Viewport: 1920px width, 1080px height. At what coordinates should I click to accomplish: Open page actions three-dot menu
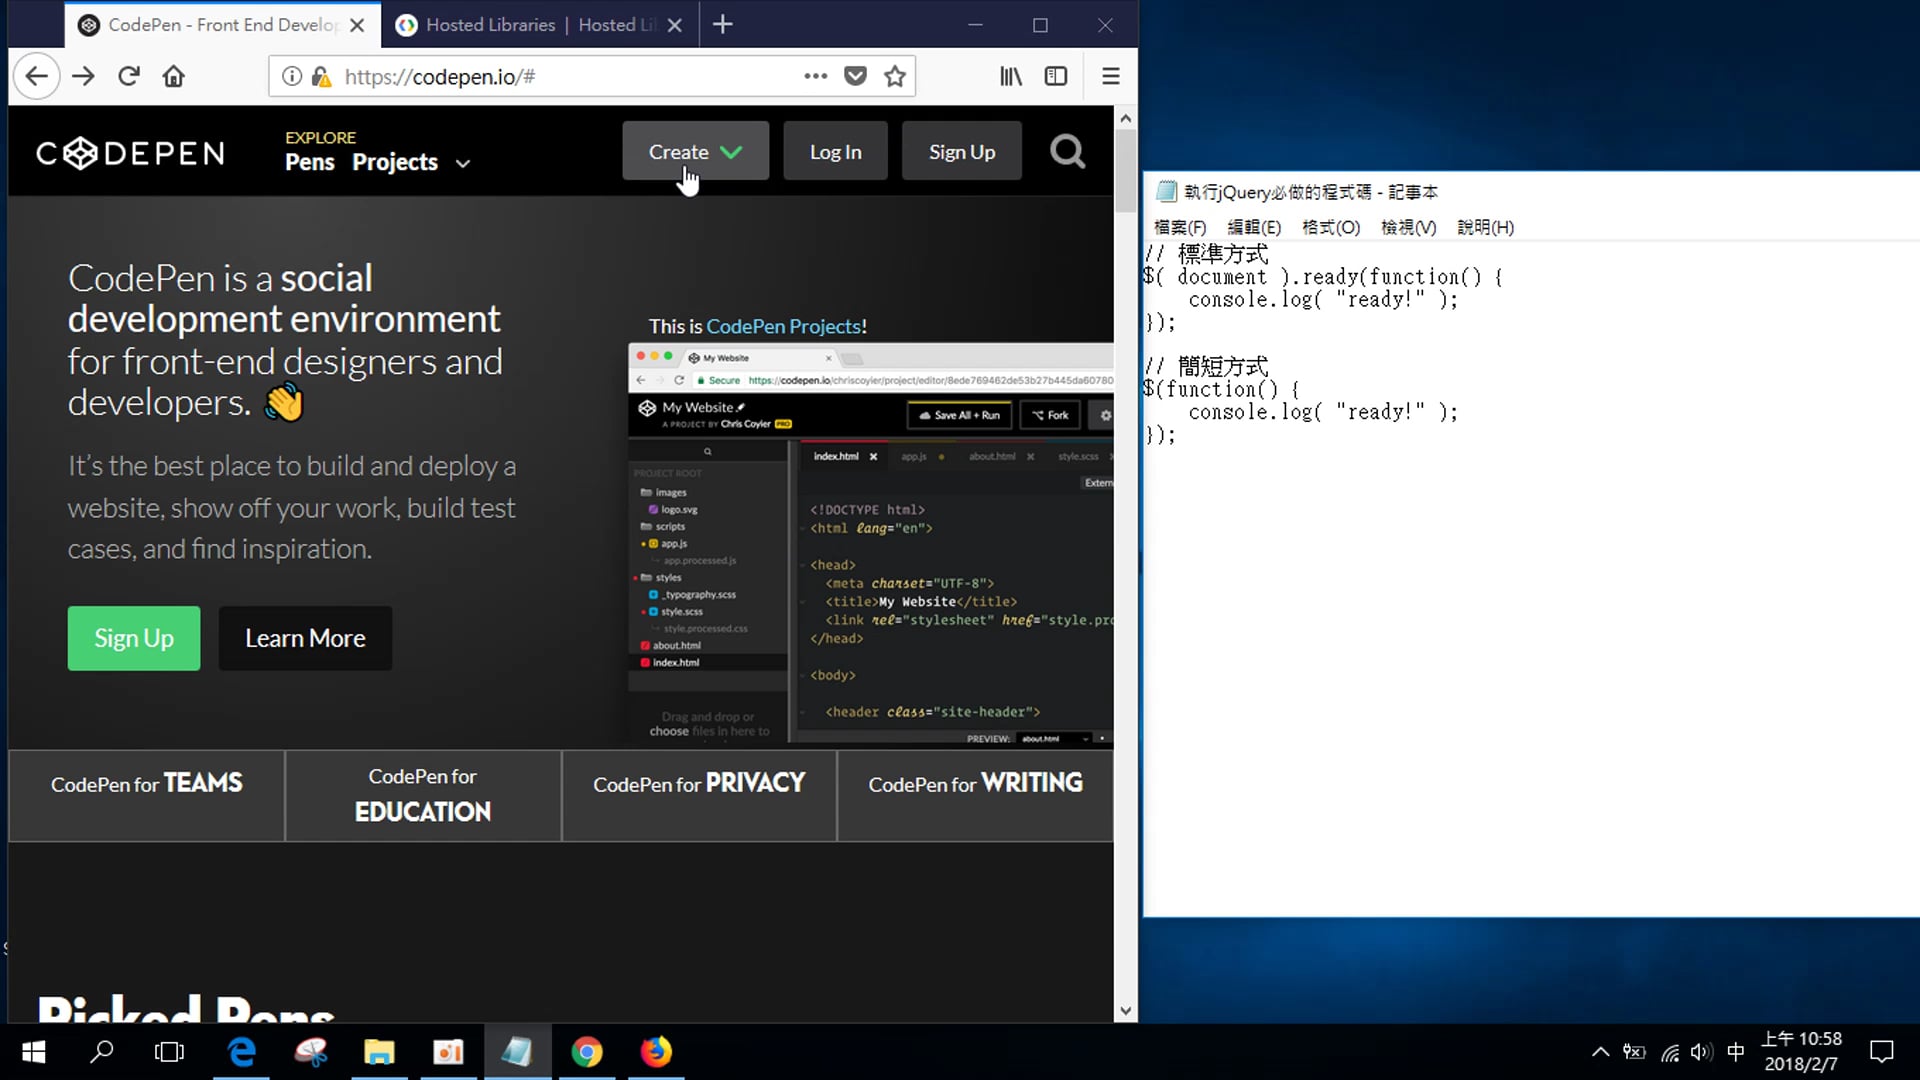(x=816, y=76)
